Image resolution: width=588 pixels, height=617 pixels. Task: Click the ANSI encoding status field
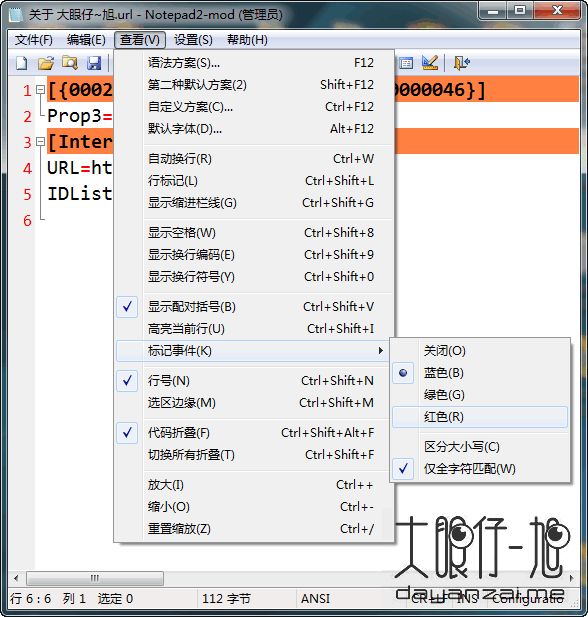(315, 599)
